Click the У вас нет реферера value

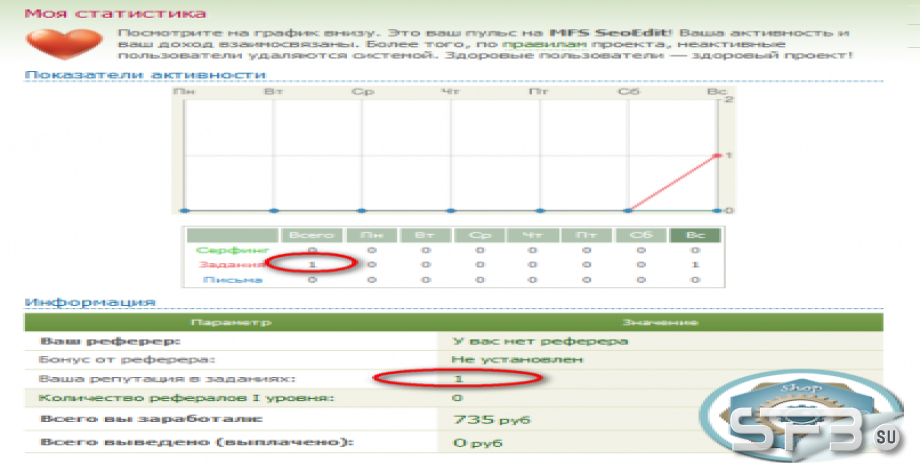pyautogui.click(x=540, y=341)
